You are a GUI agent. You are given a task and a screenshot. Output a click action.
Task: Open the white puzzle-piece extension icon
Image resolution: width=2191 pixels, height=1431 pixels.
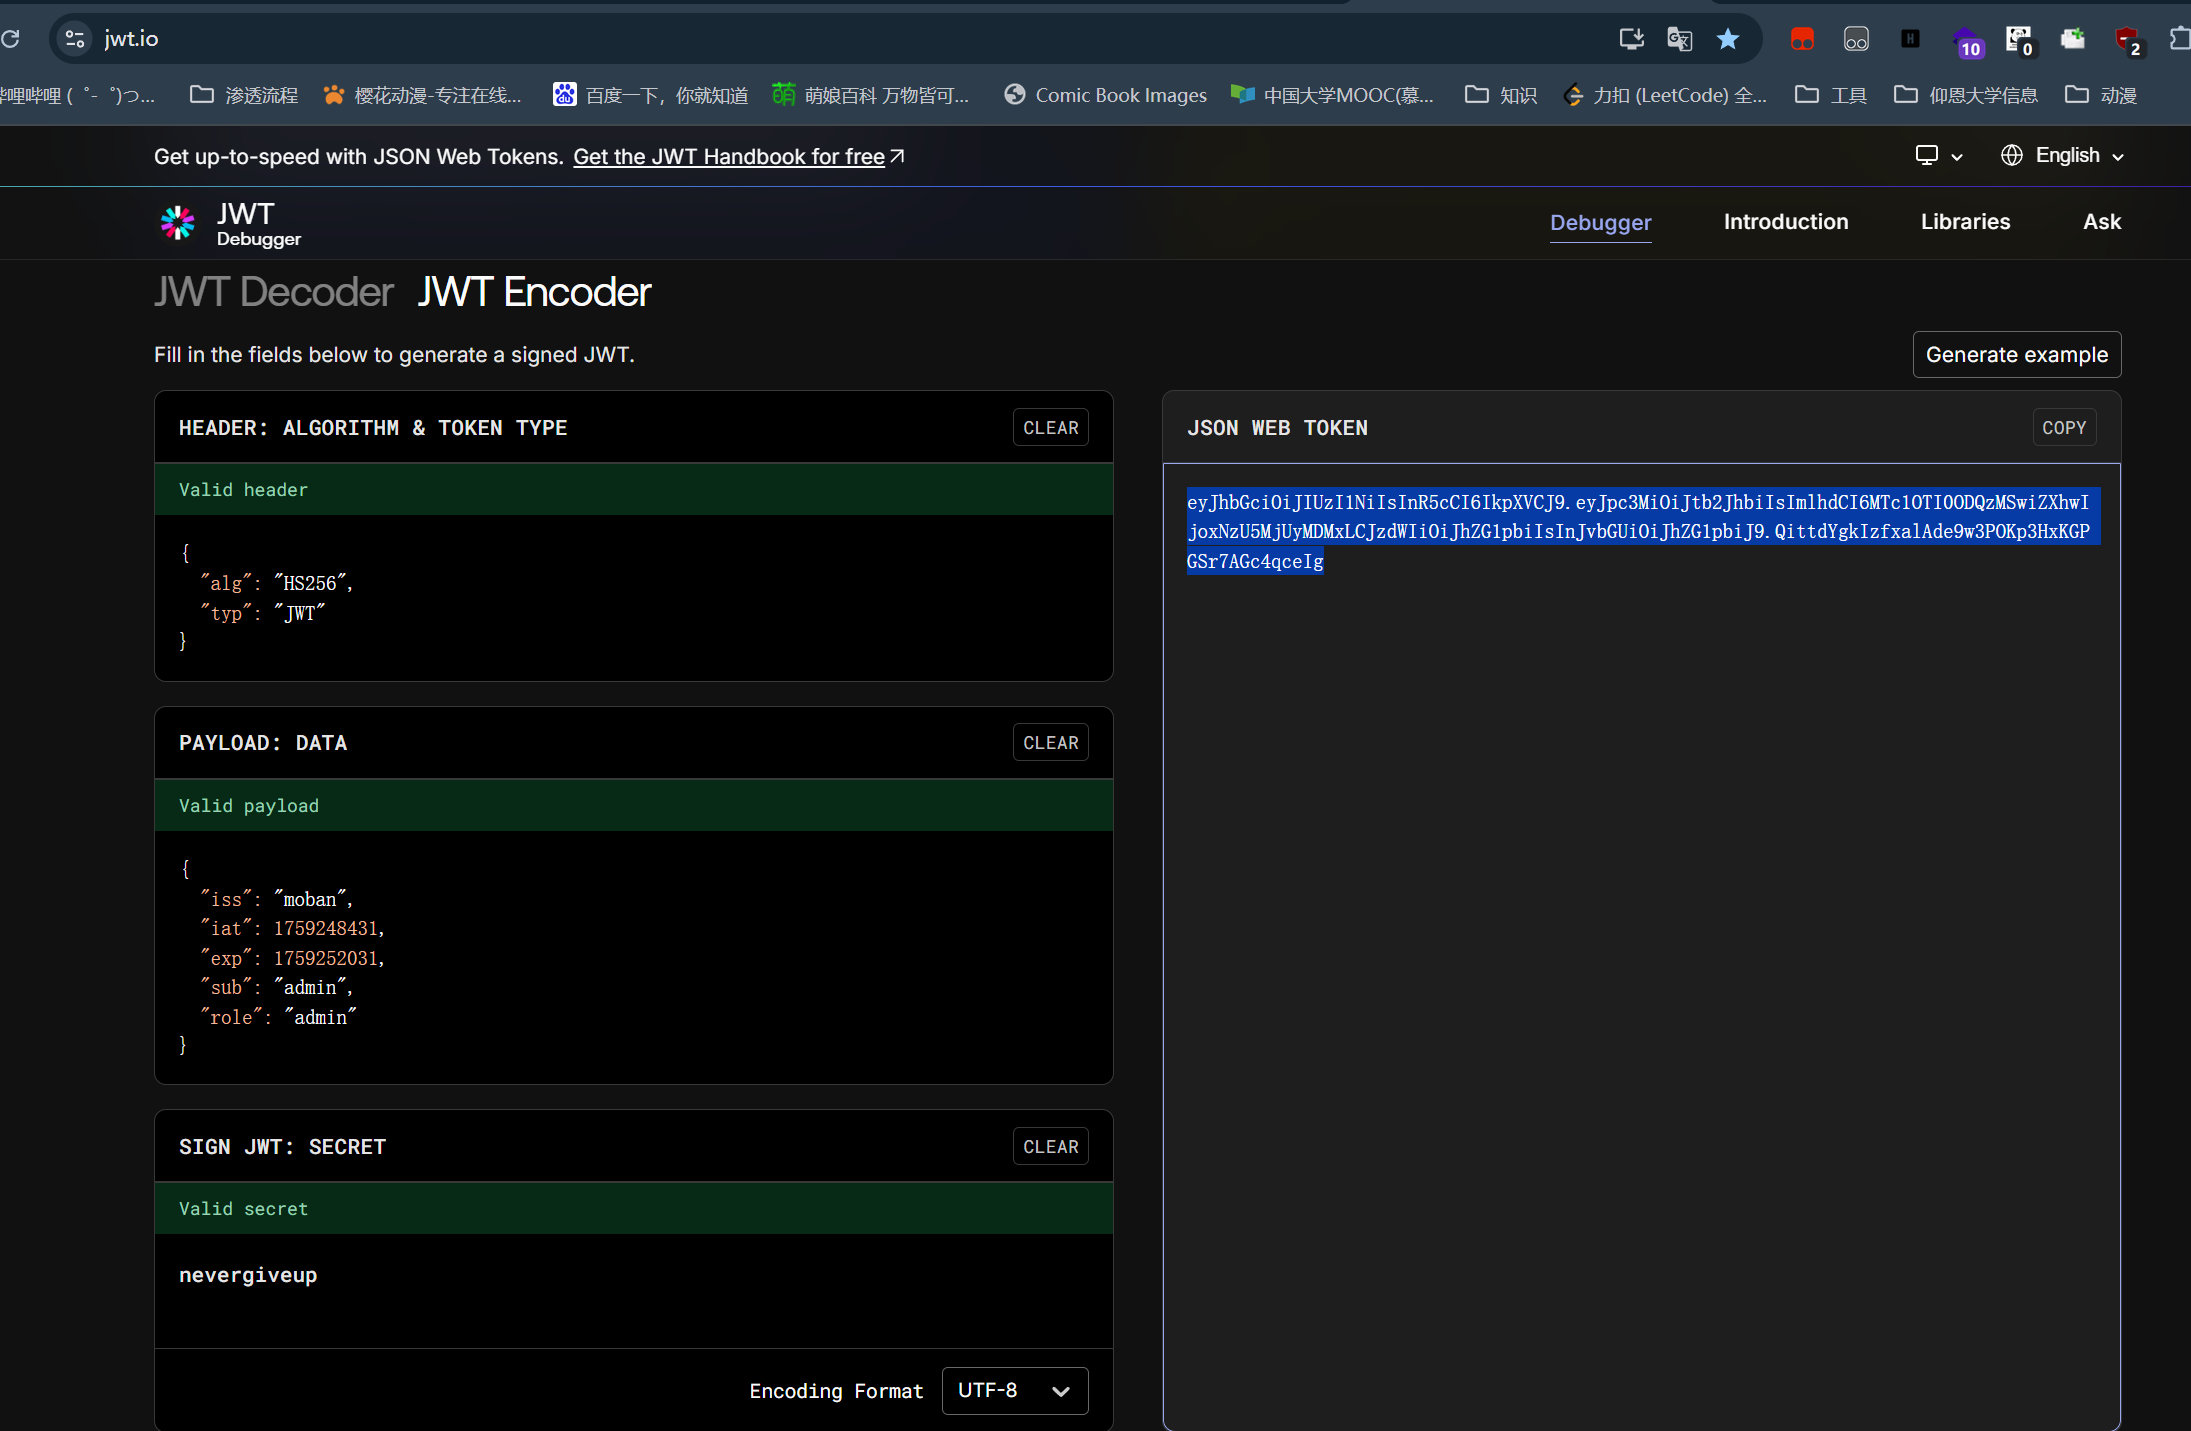tap(2072, 39)
